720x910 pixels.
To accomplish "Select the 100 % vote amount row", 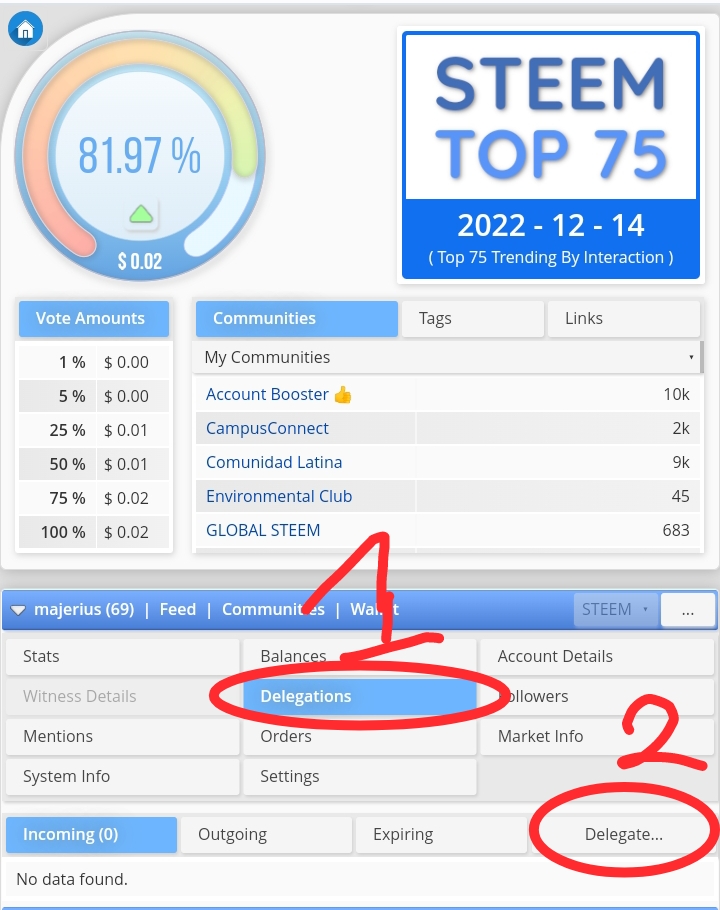I will coord(94,532).
